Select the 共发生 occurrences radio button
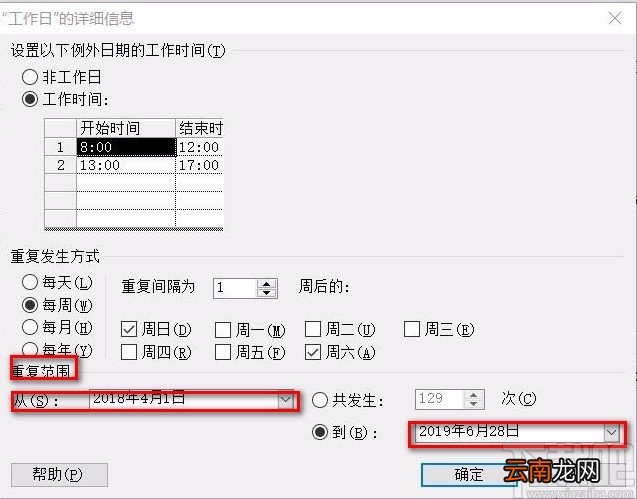 320,400
